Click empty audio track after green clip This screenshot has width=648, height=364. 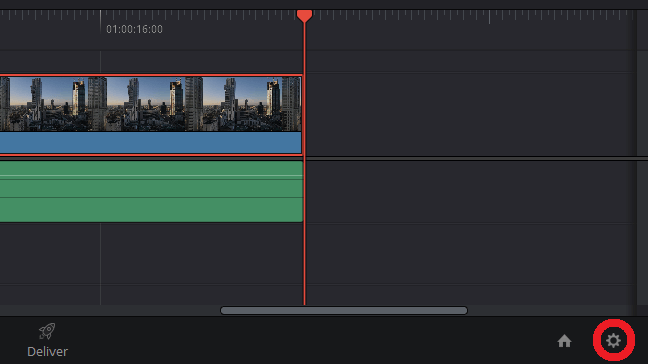(469, 192)
